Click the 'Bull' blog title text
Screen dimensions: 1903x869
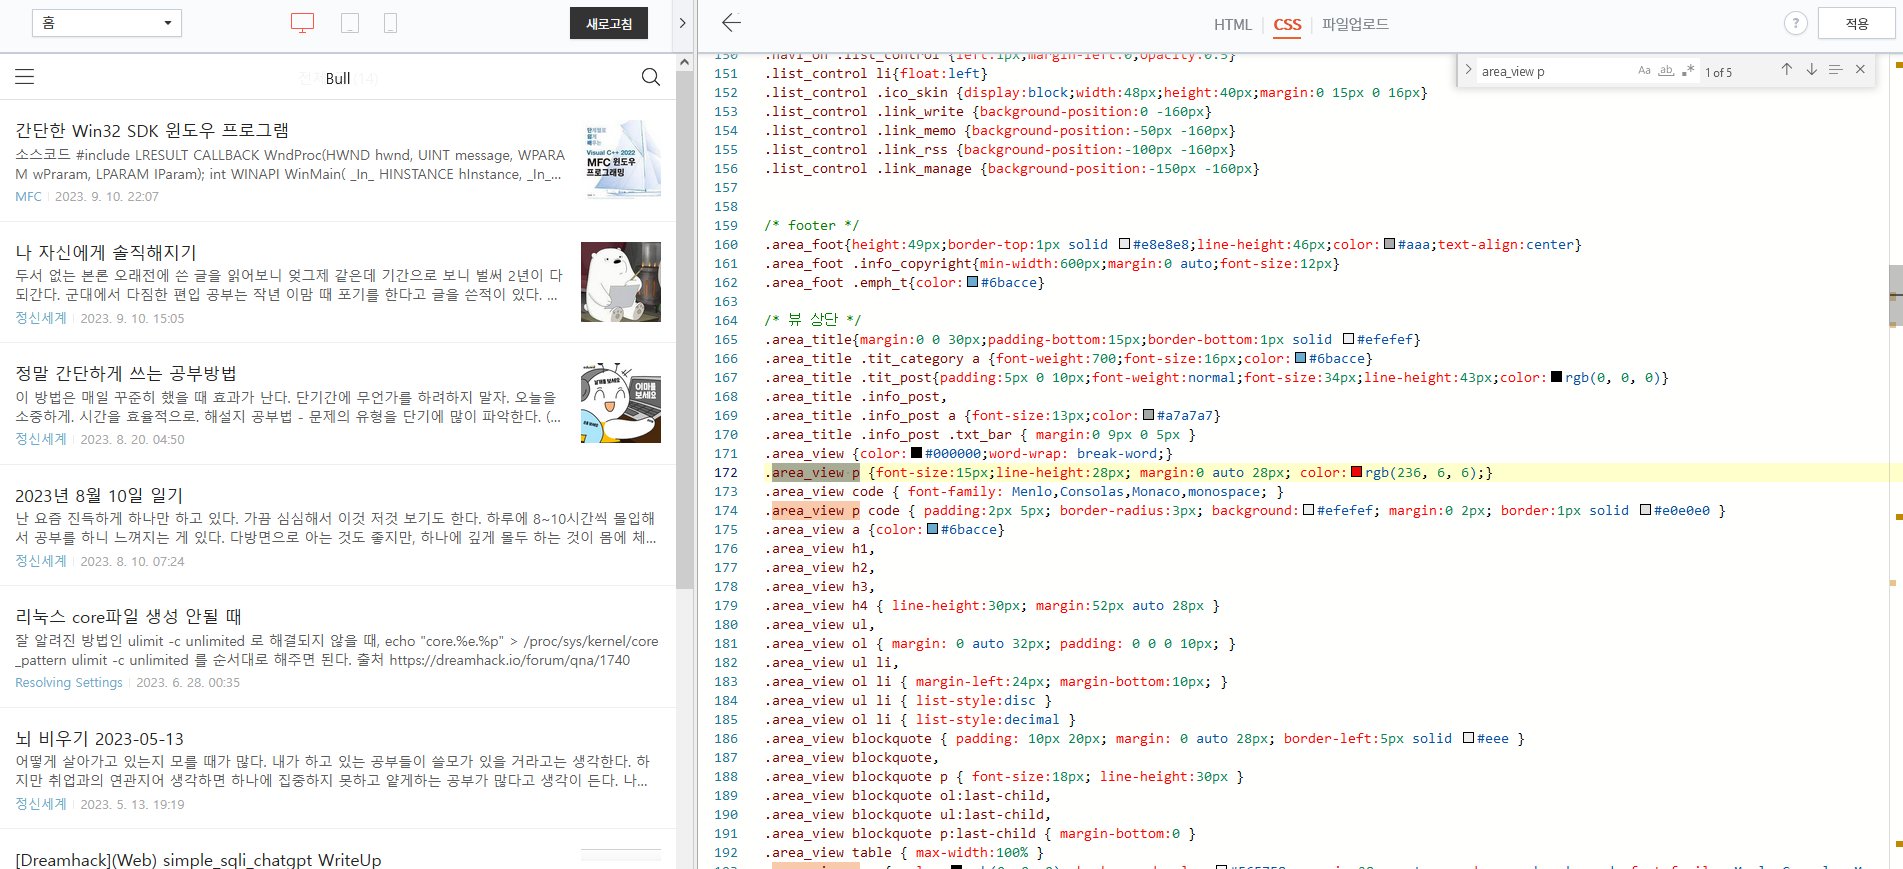click(338, 78)
